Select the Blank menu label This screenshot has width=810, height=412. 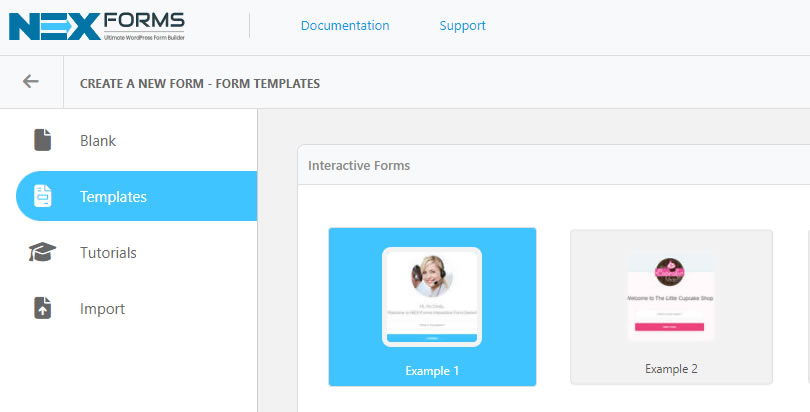point(98,140)
